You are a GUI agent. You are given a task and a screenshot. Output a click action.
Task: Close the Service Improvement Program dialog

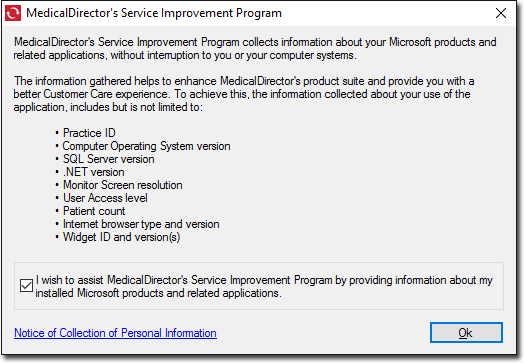[x=501, y=13]
